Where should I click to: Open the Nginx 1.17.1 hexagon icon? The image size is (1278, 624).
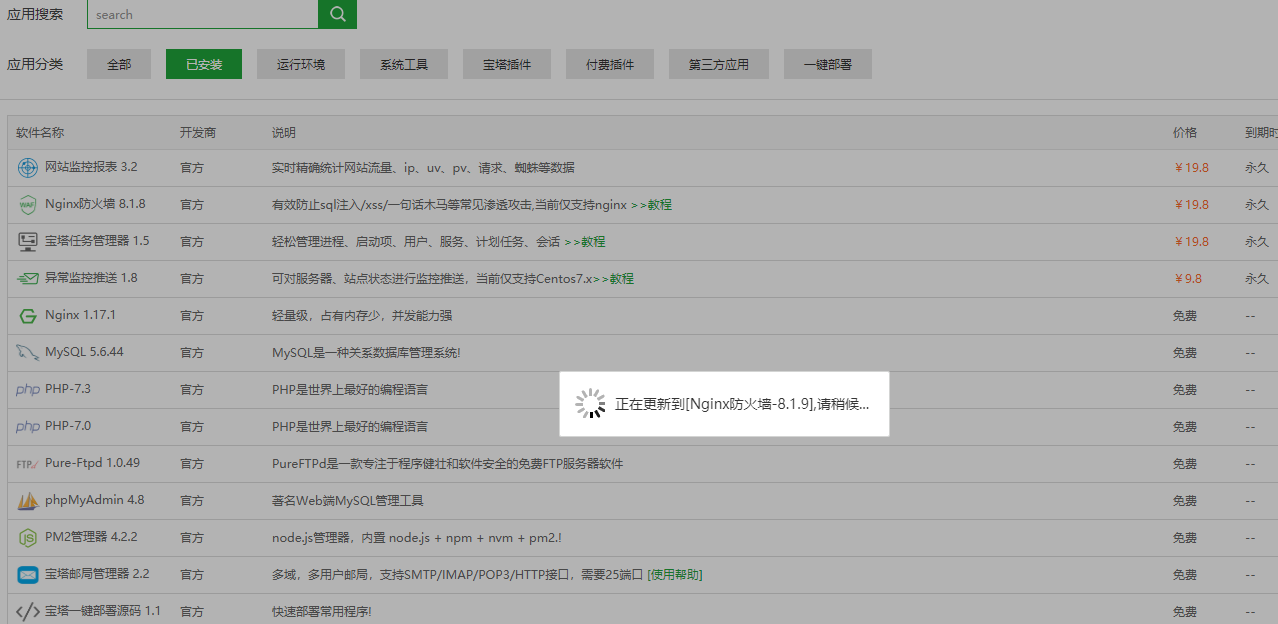[28, 316]
